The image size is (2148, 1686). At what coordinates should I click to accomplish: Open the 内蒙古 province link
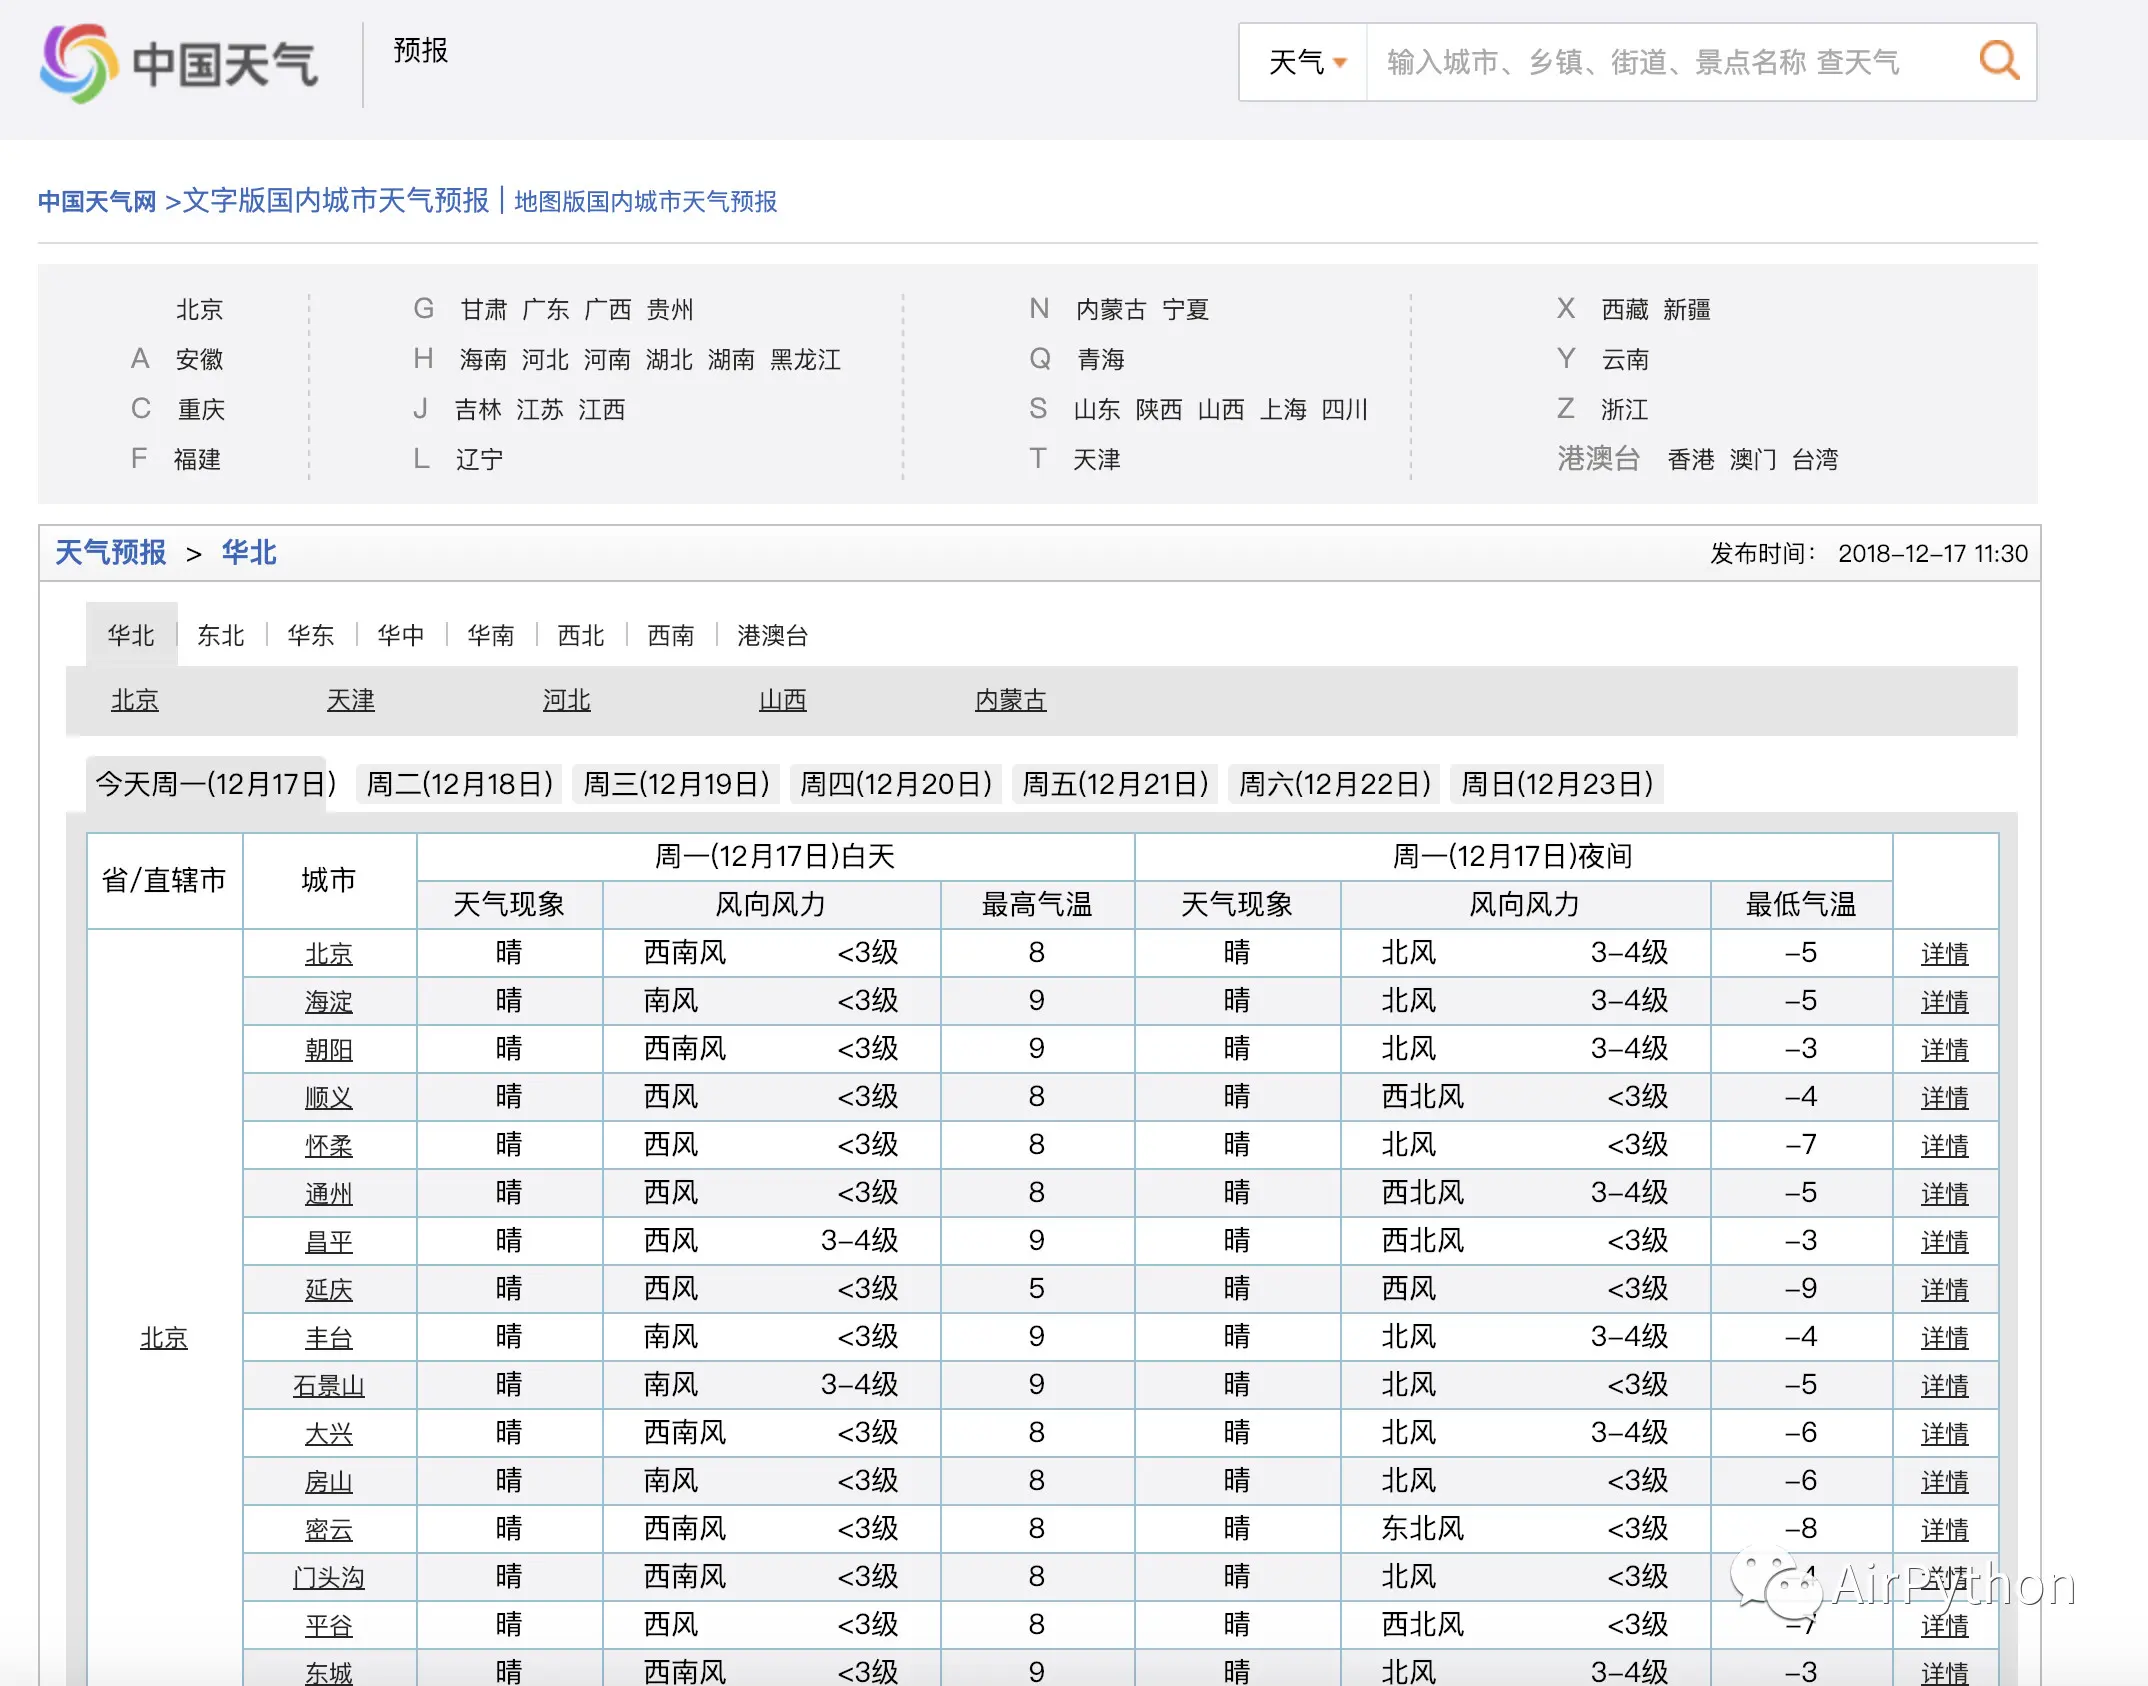pos(1010,700)
